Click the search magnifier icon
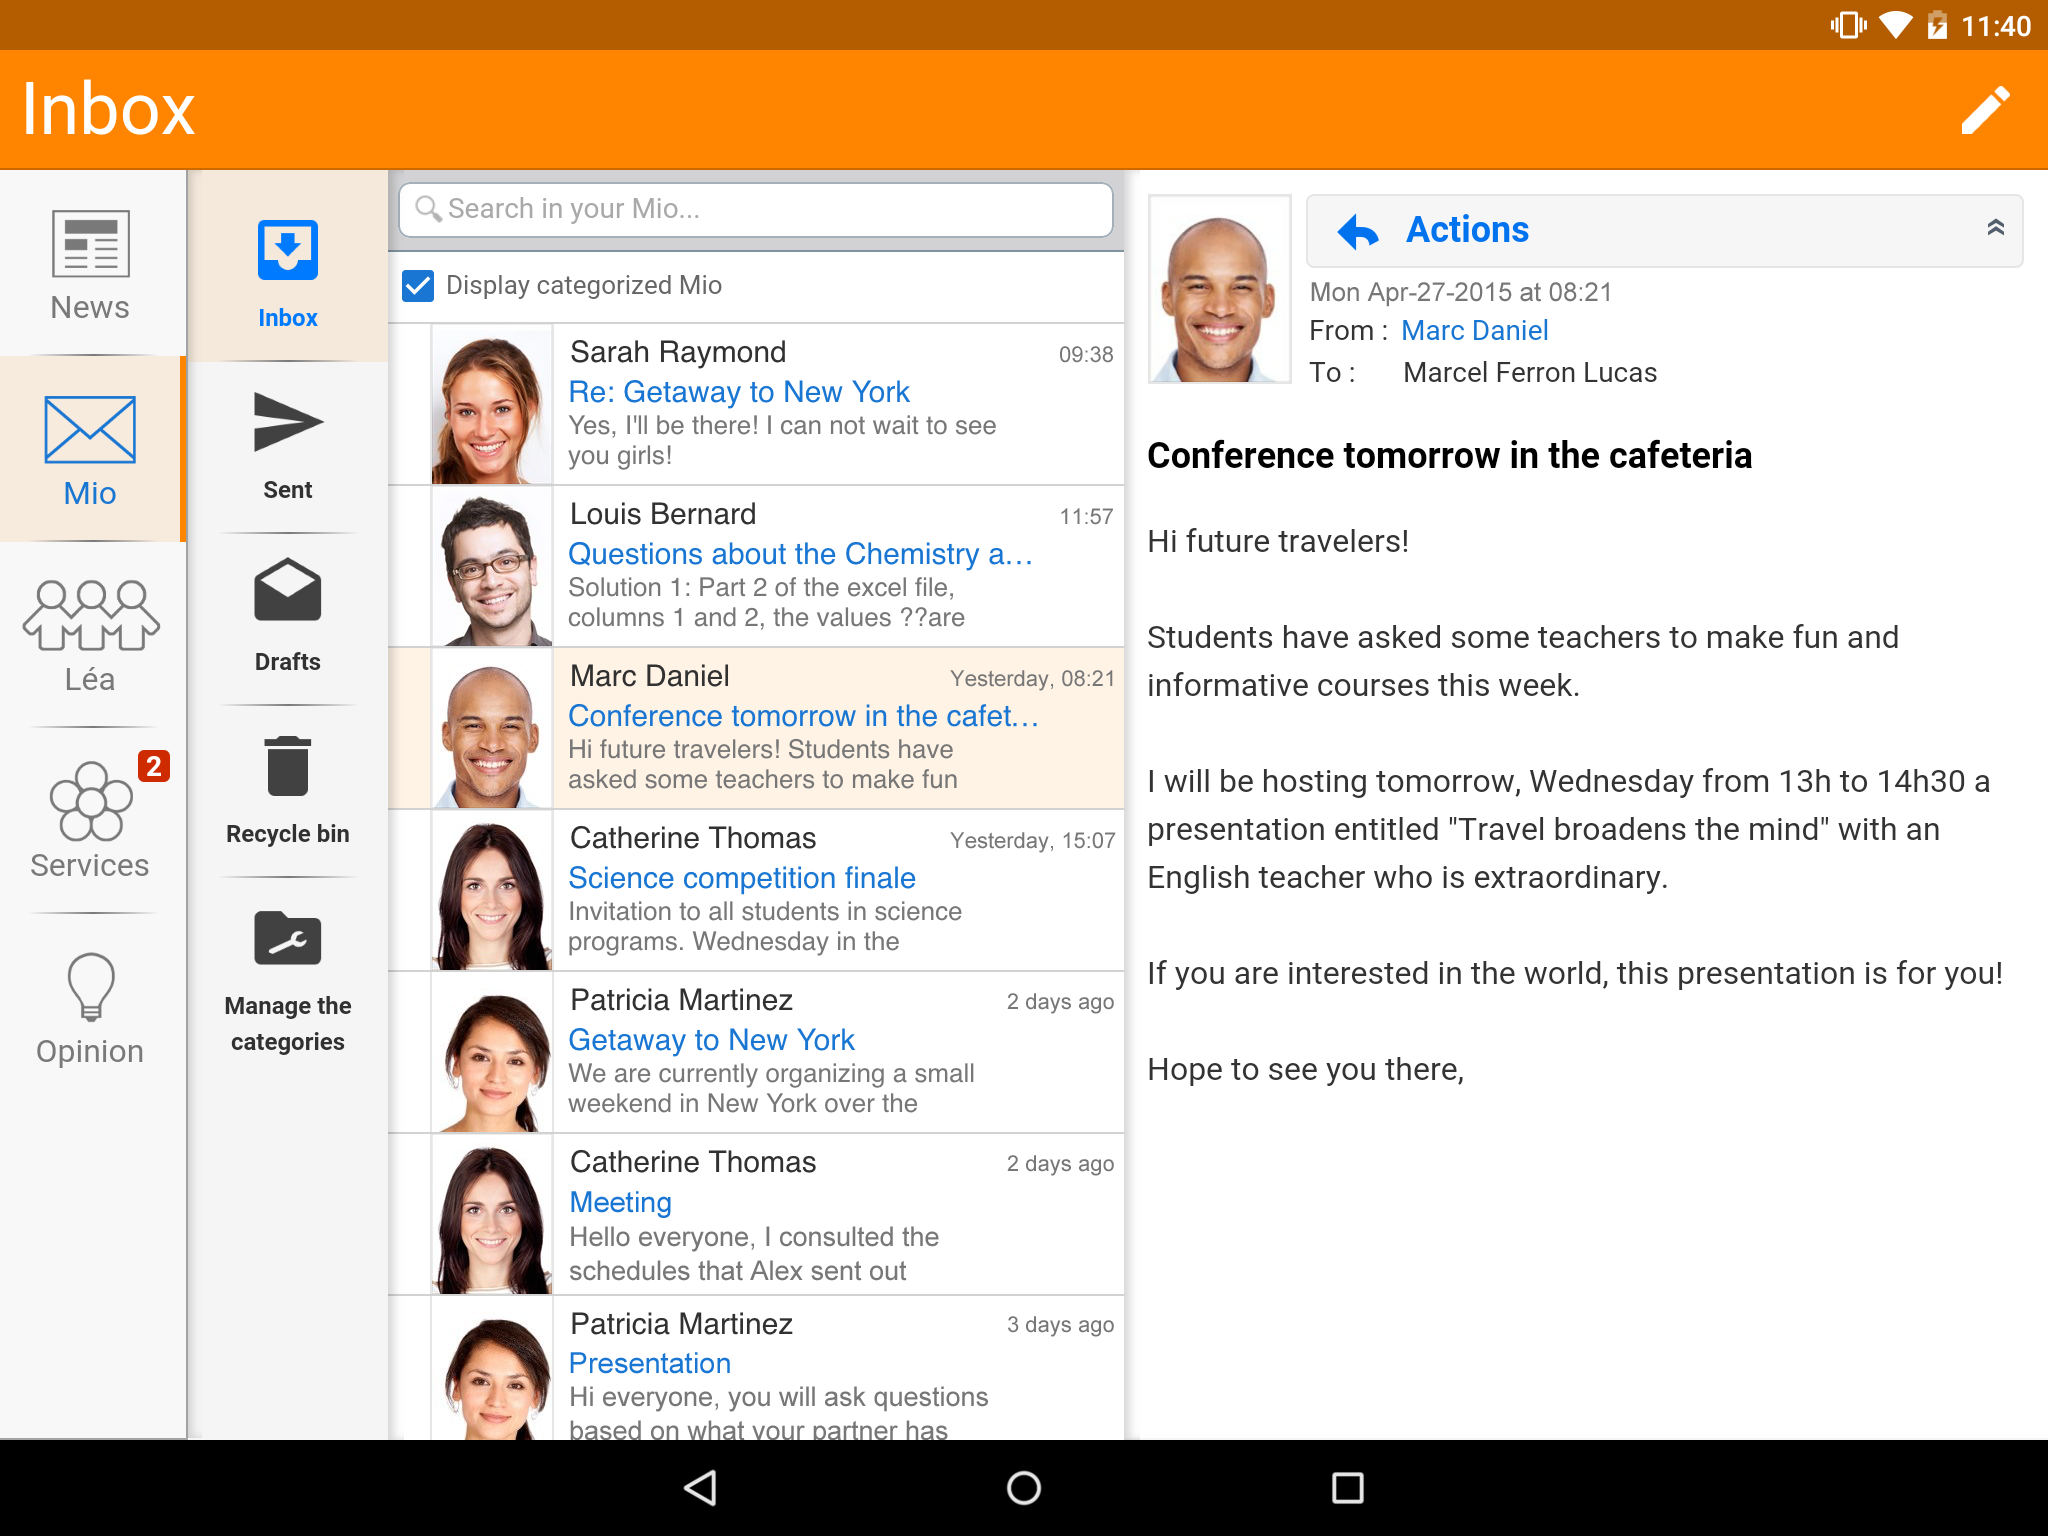 [428, 208]
